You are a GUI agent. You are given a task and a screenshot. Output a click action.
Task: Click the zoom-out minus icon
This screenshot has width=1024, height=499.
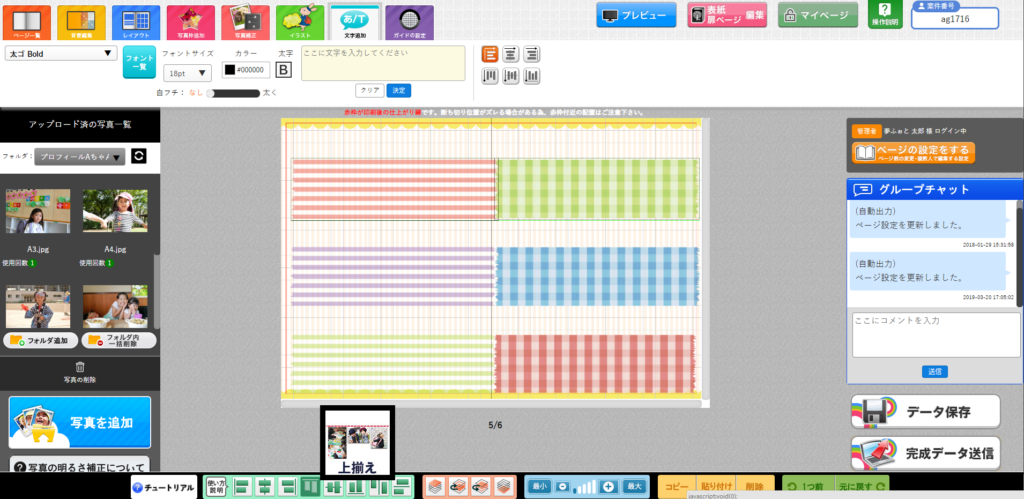pyautogui.click(x=563, y=486)
